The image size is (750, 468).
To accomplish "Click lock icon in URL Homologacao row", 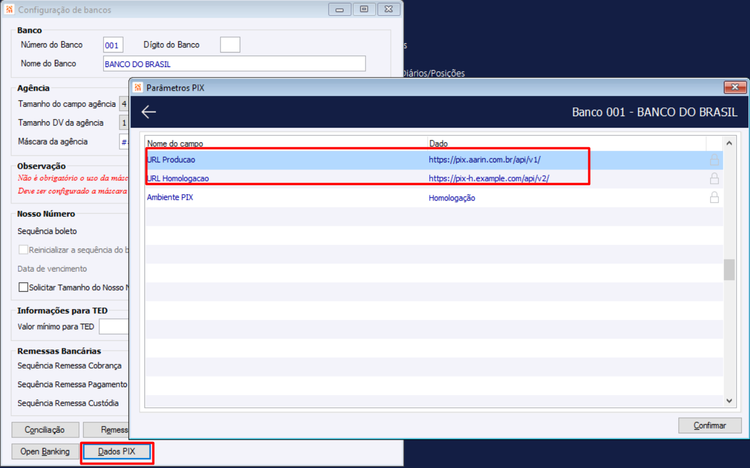I will click(x=714, y=178).
